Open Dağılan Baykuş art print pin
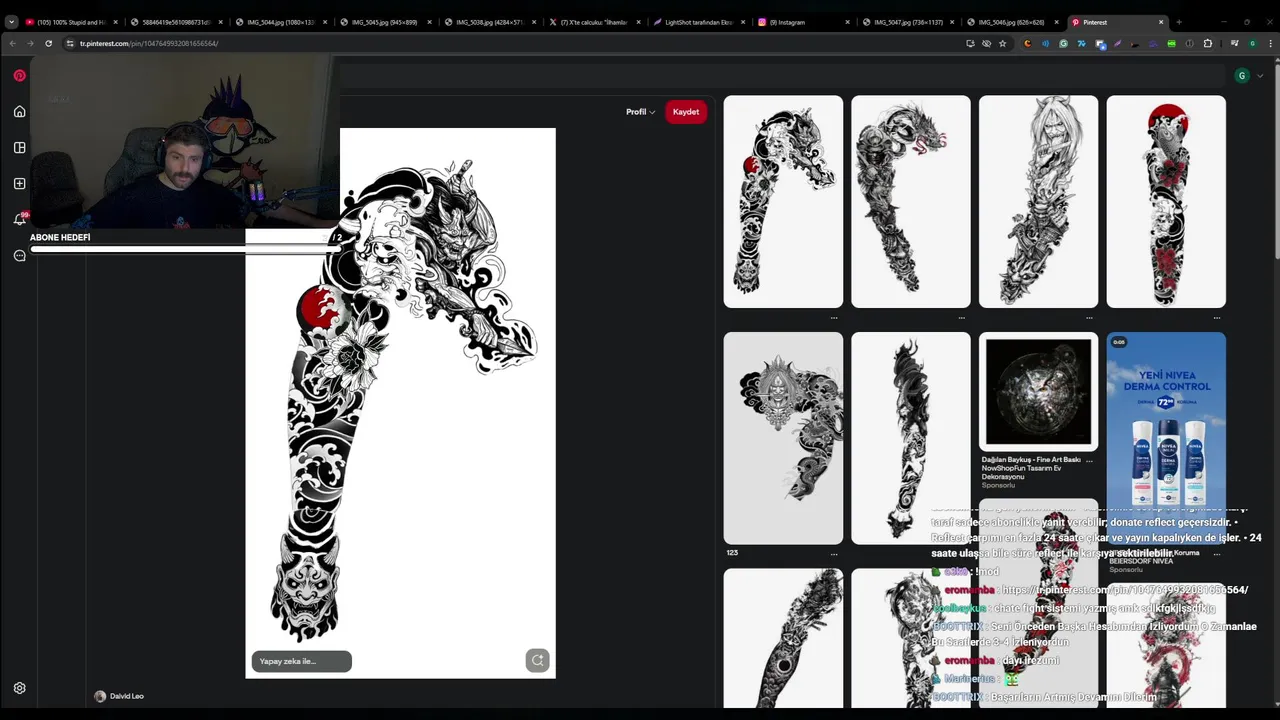Screen dimensions: 1280x720 [1038, 392]
